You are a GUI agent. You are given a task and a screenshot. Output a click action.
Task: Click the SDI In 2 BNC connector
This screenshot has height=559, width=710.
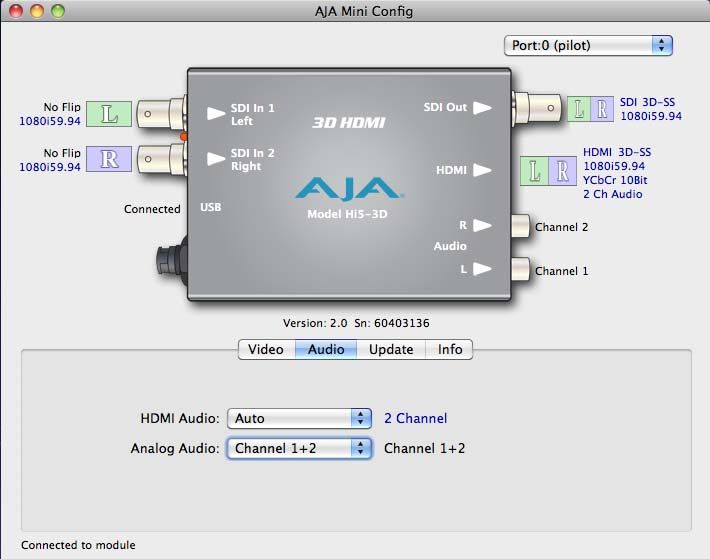(x=161, y=159)
